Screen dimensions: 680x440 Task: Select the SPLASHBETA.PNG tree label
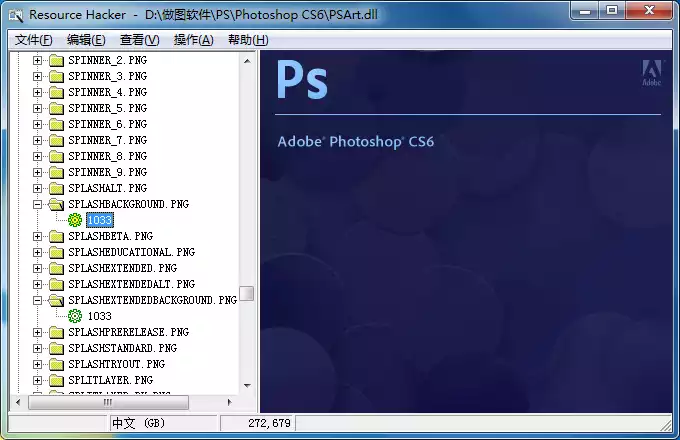(111, 236)
